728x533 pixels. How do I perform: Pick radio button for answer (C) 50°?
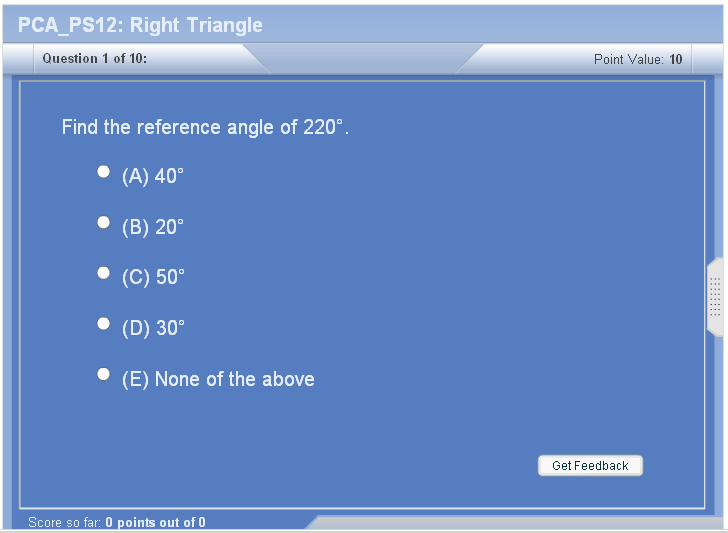(x=104, y=273)
